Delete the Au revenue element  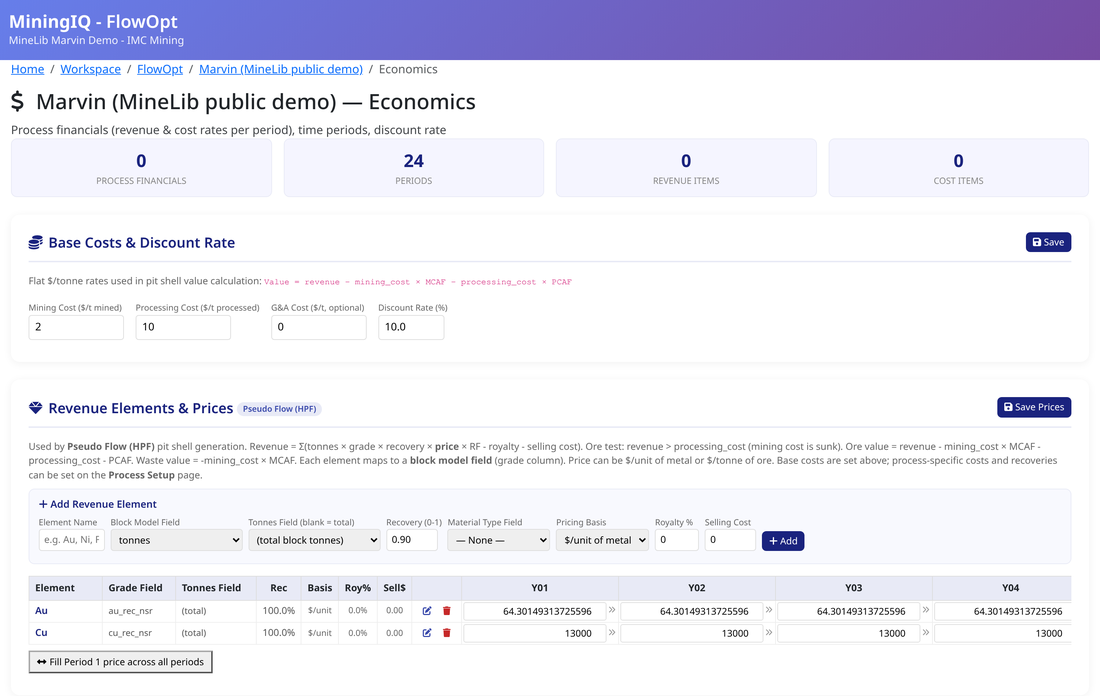(447, 611)
